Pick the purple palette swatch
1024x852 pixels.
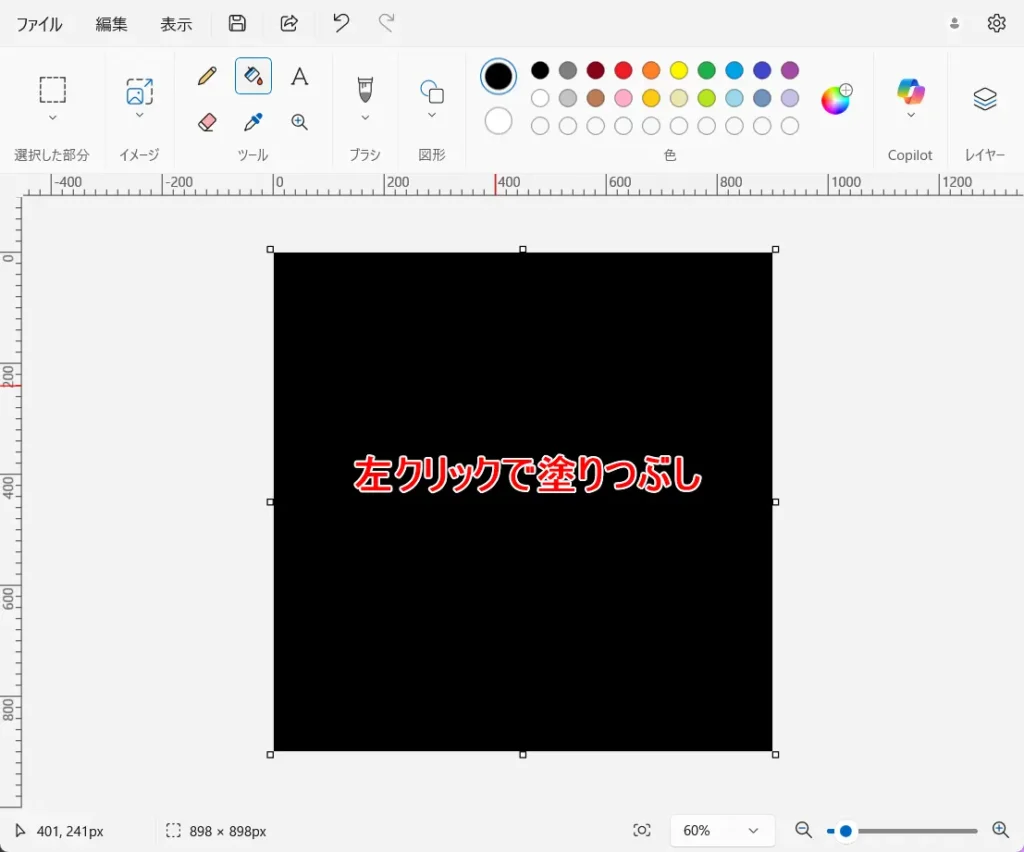[790, 70]
